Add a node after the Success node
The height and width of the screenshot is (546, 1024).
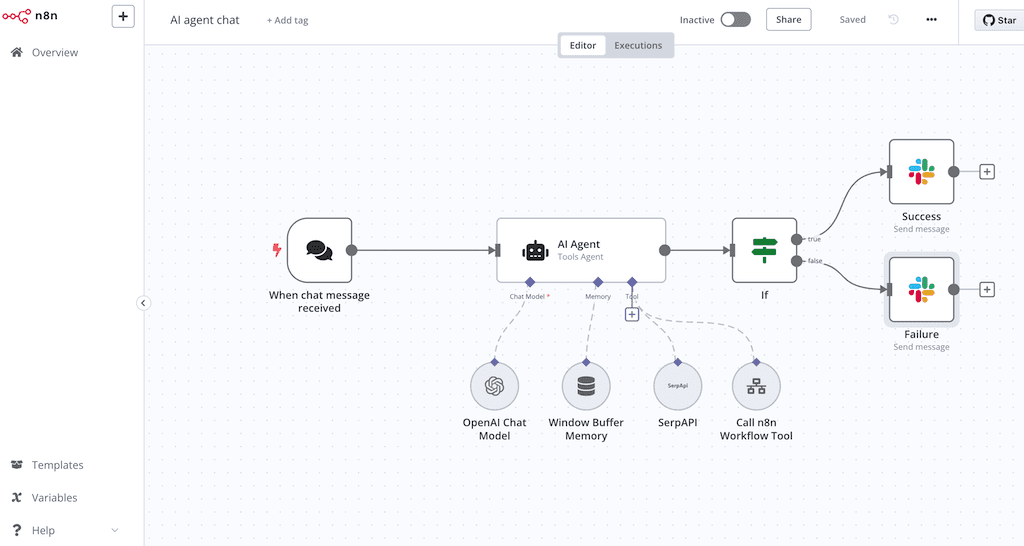[x=987, y=172]
